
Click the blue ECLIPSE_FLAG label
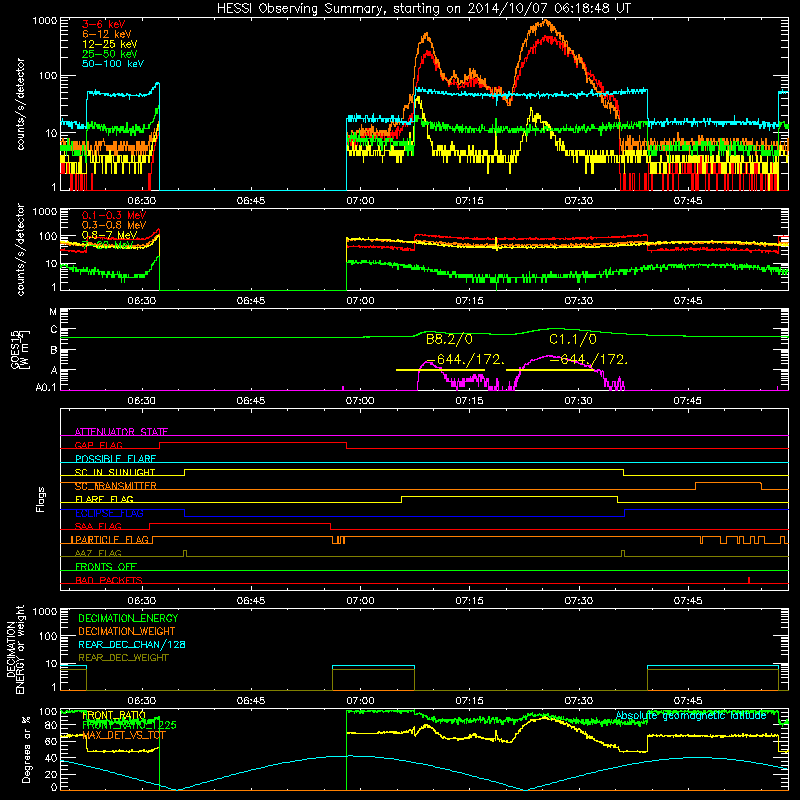coord(109,513)
